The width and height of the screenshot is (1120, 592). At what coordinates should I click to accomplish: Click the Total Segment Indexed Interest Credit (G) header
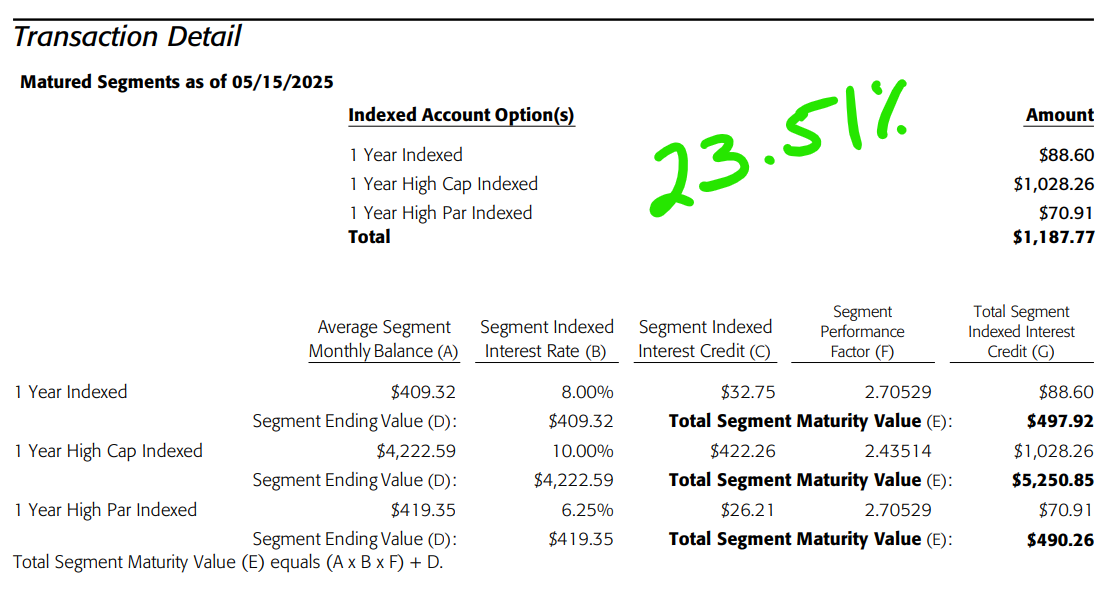(1021, 331)
